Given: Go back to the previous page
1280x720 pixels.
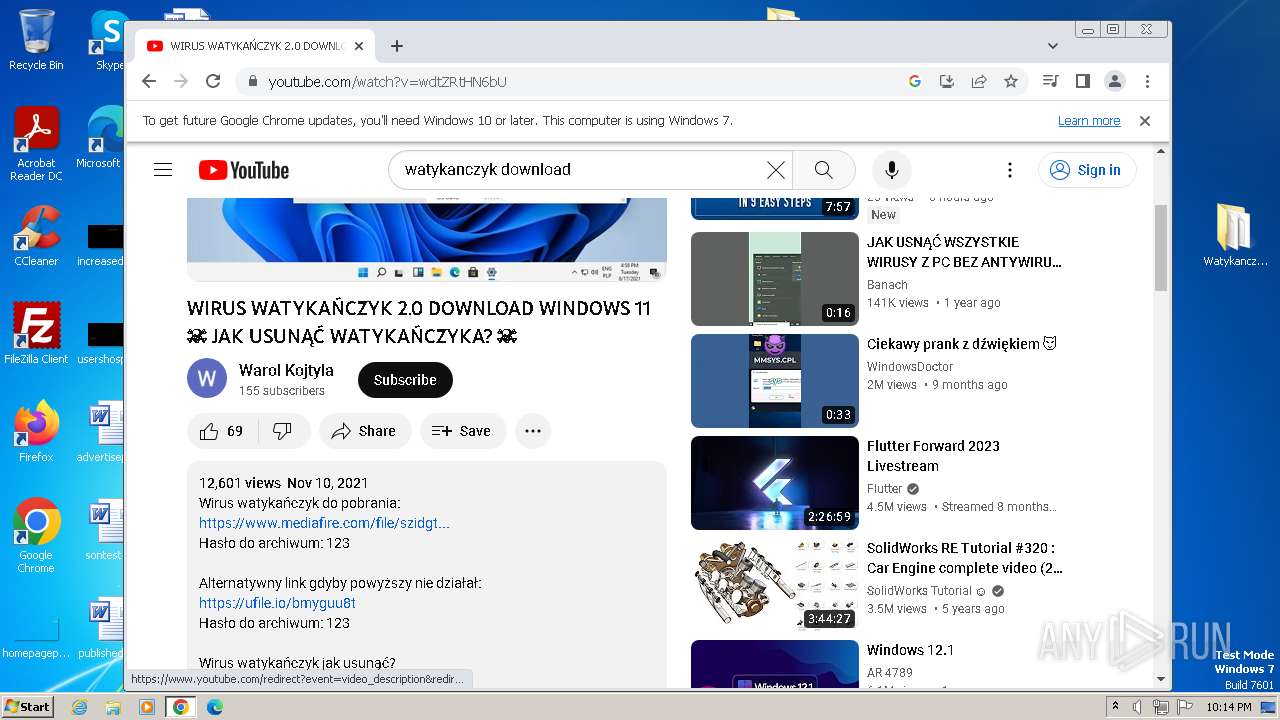Looking at the screenshot, I should 149,81.
